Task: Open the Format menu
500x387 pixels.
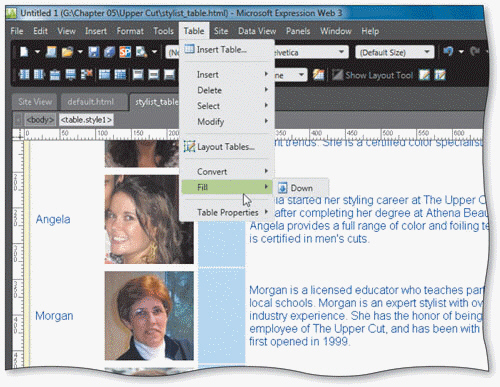Action: coord(130,31)
